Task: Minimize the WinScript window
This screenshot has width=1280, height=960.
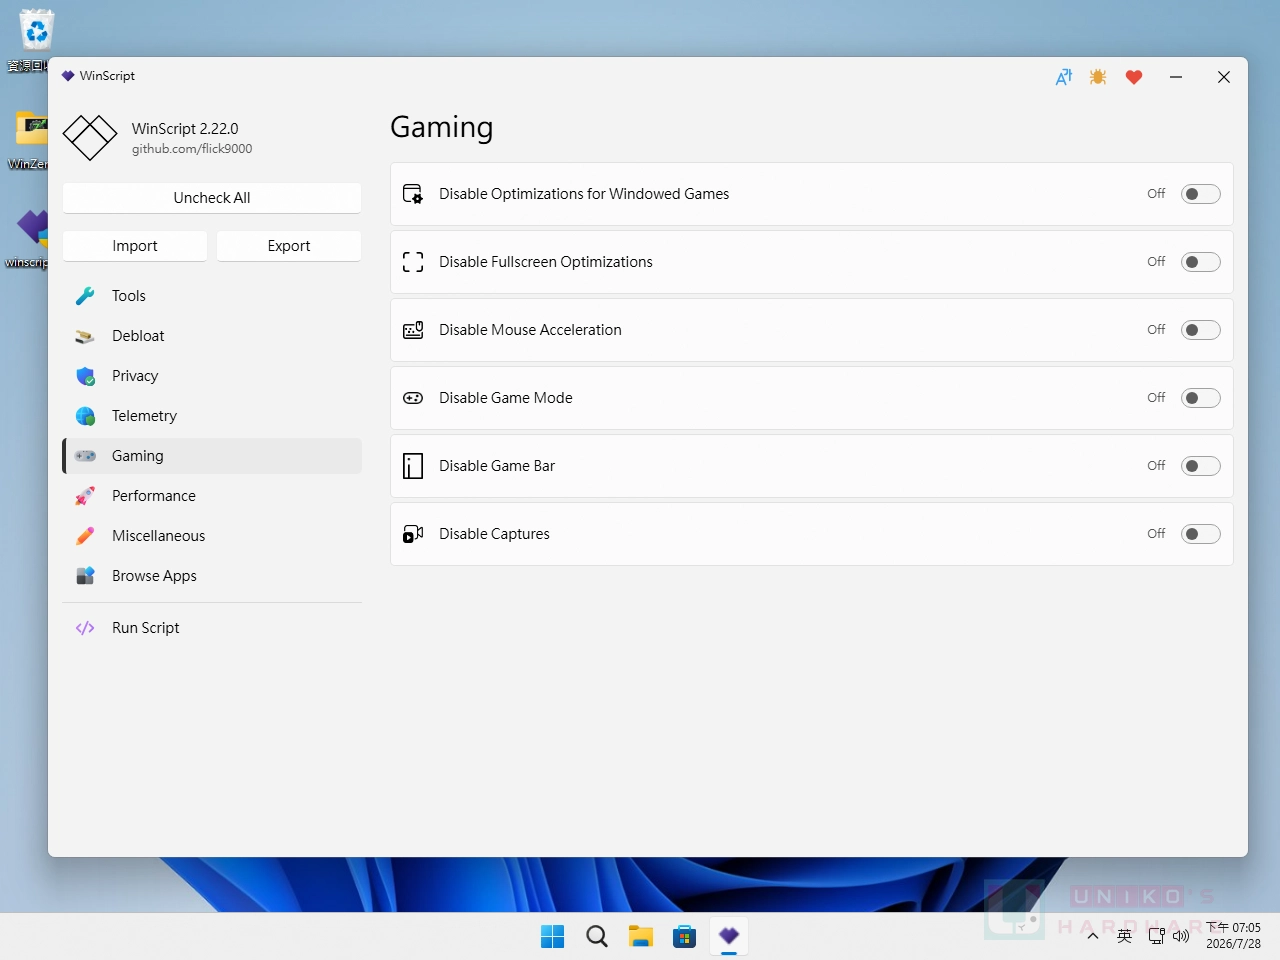Action: 1176,77
